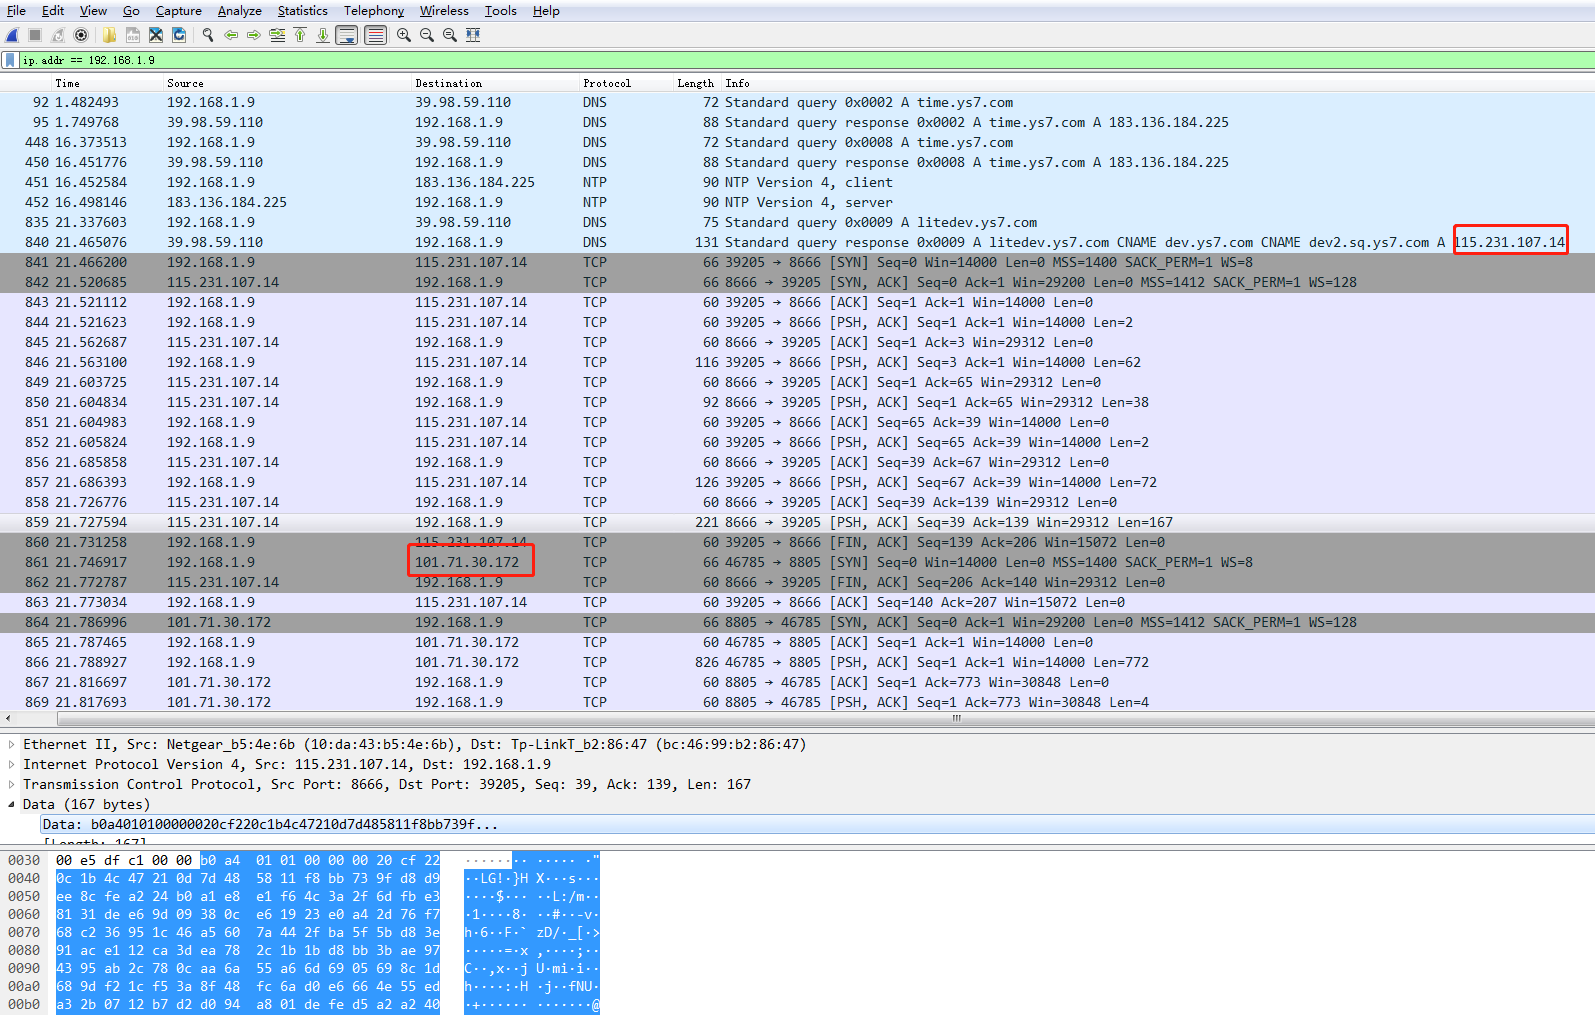Jump to the last packet
Viewport: 1595px width, 1015px height.
[x=323, y=35]
